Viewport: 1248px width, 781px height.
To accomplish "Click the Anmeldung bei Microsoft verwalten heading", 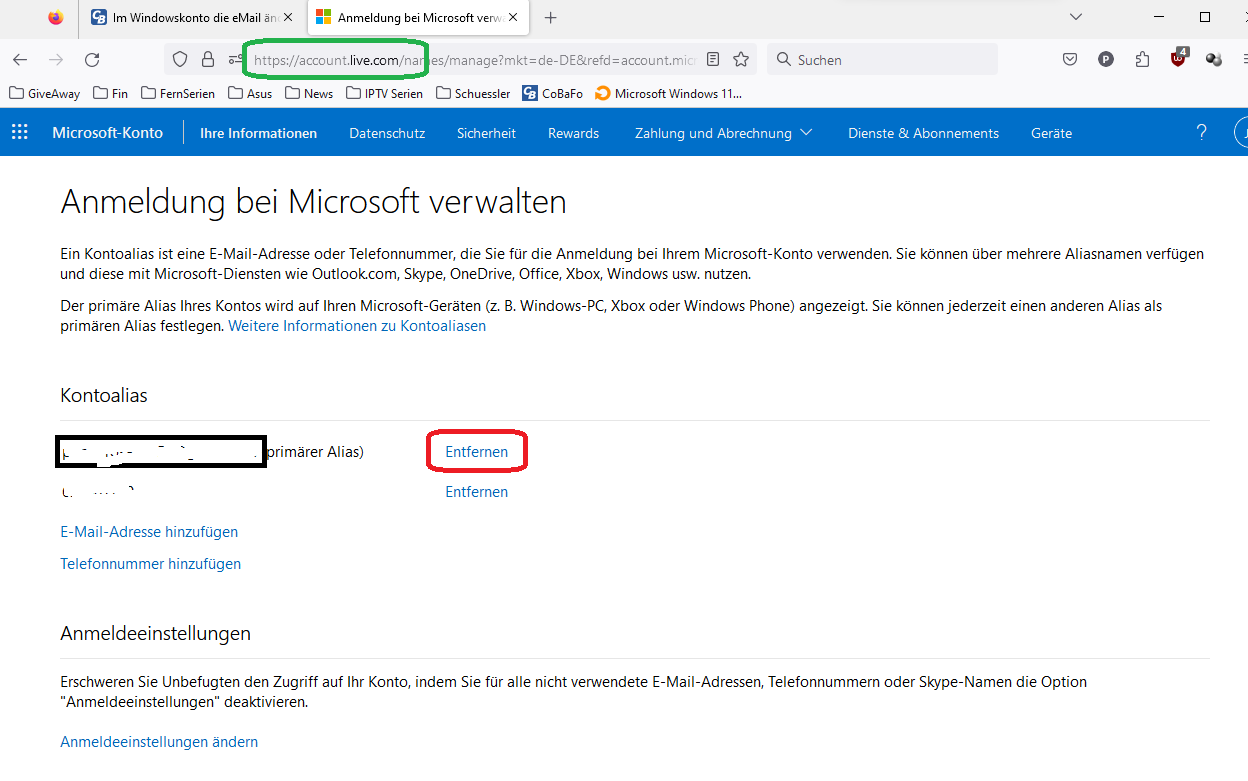I will point(313,202).
